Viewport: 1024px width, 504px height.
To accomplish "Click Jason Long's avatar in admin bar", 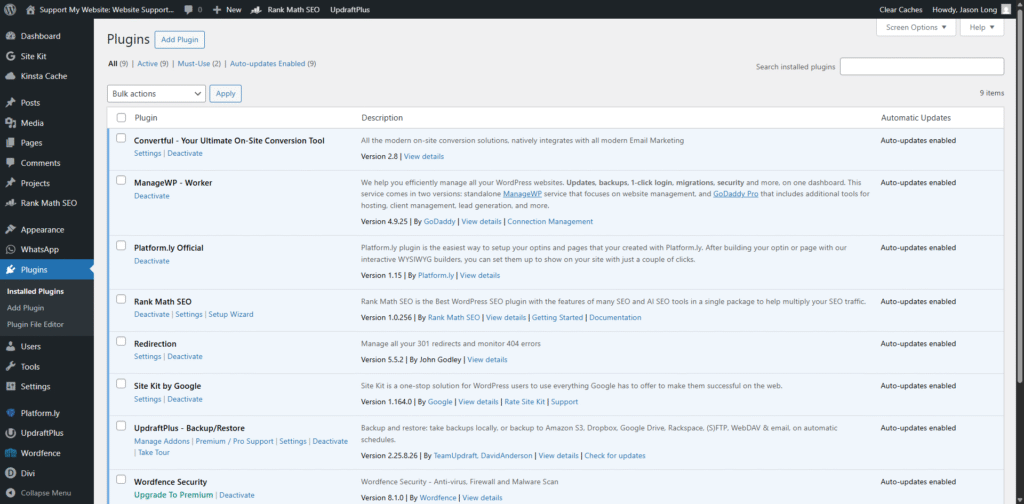I will [1005, 10].
